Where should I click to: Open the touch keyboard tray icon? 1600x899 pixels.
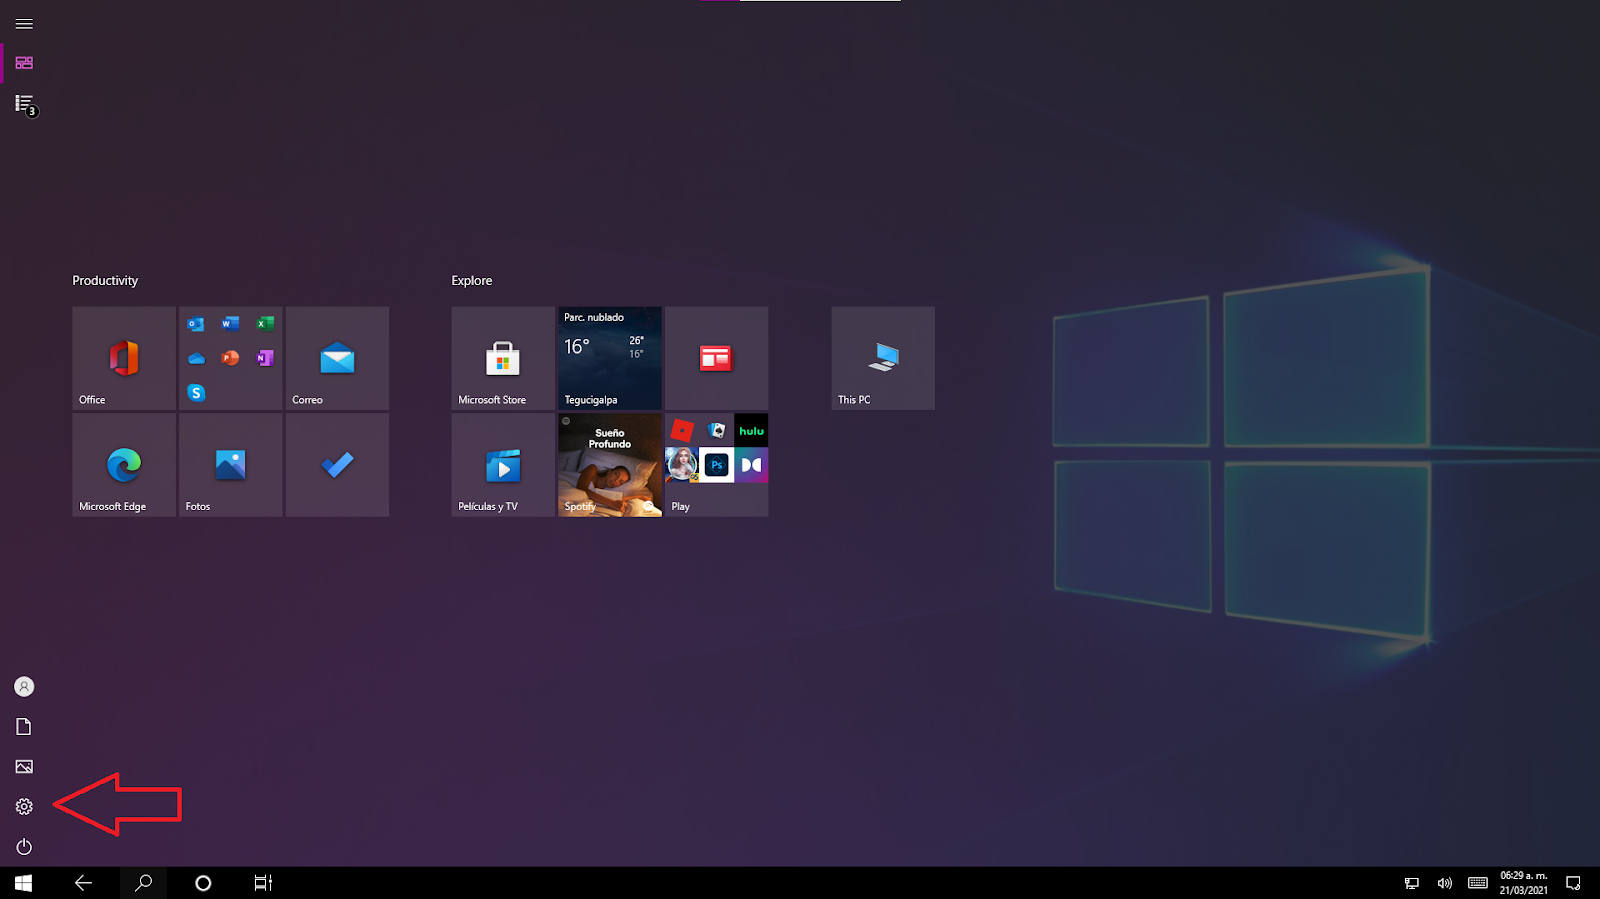pos(1478,883)
